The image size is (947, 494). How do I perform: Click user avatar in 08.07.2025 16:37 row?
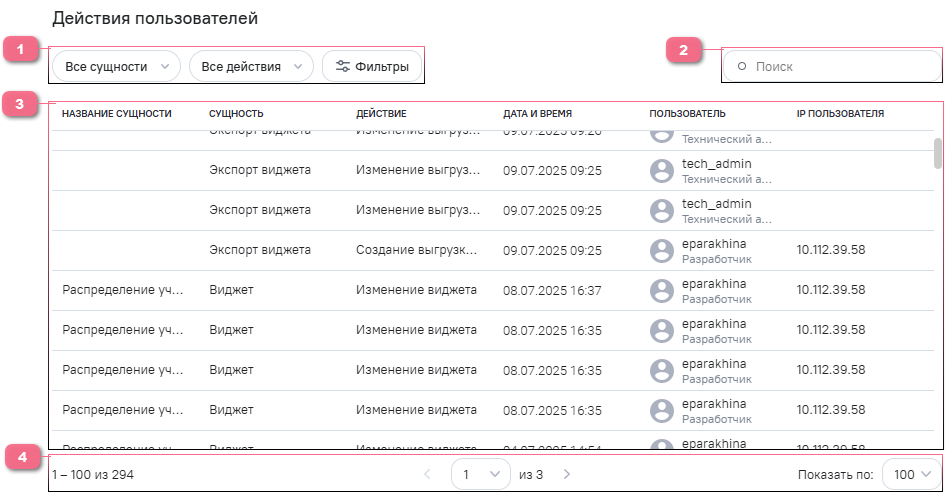click(661, 290)
